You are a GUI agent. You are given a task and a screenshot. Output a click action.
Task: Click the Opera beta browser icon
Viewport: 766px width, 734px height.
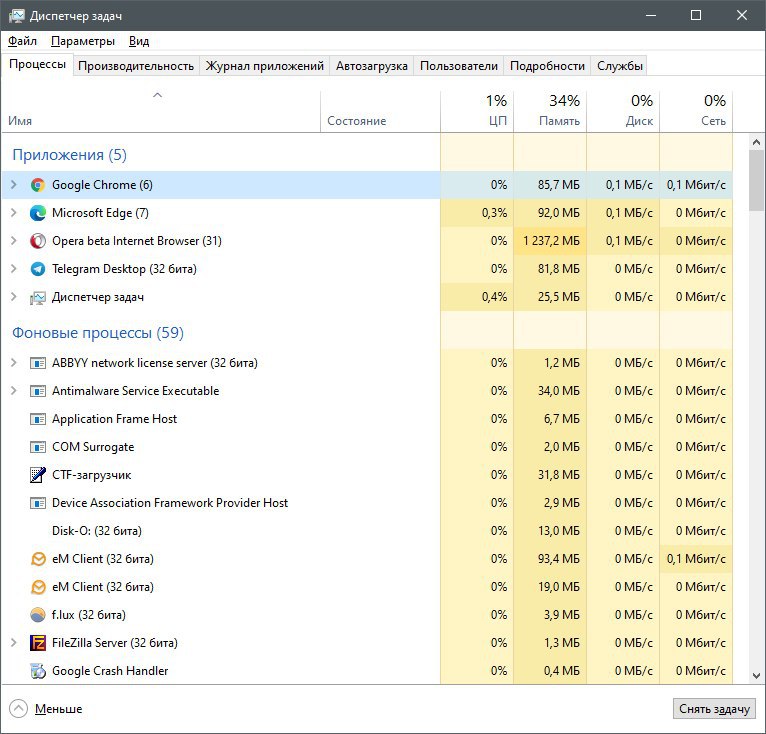pos(38,241)
